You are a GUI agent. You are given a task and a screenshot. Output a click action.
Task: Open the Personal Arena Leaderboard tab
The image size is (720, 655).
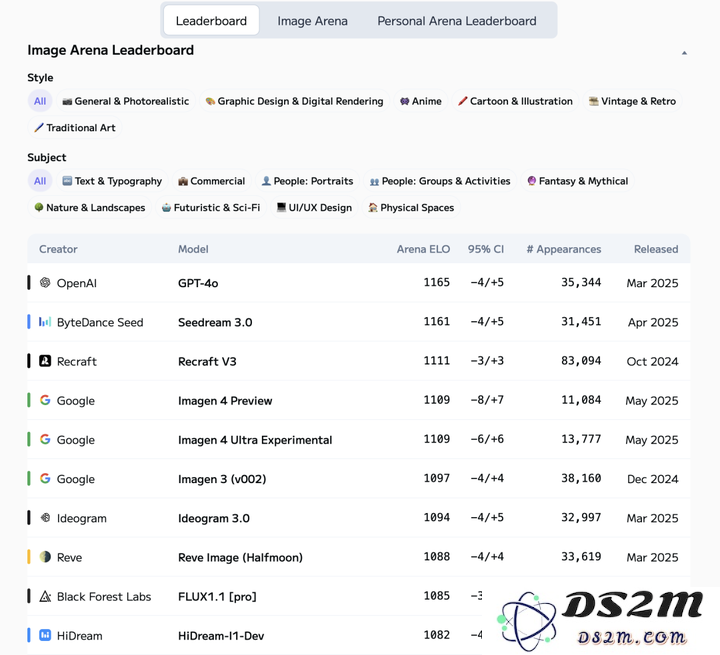tap(456, 21)
